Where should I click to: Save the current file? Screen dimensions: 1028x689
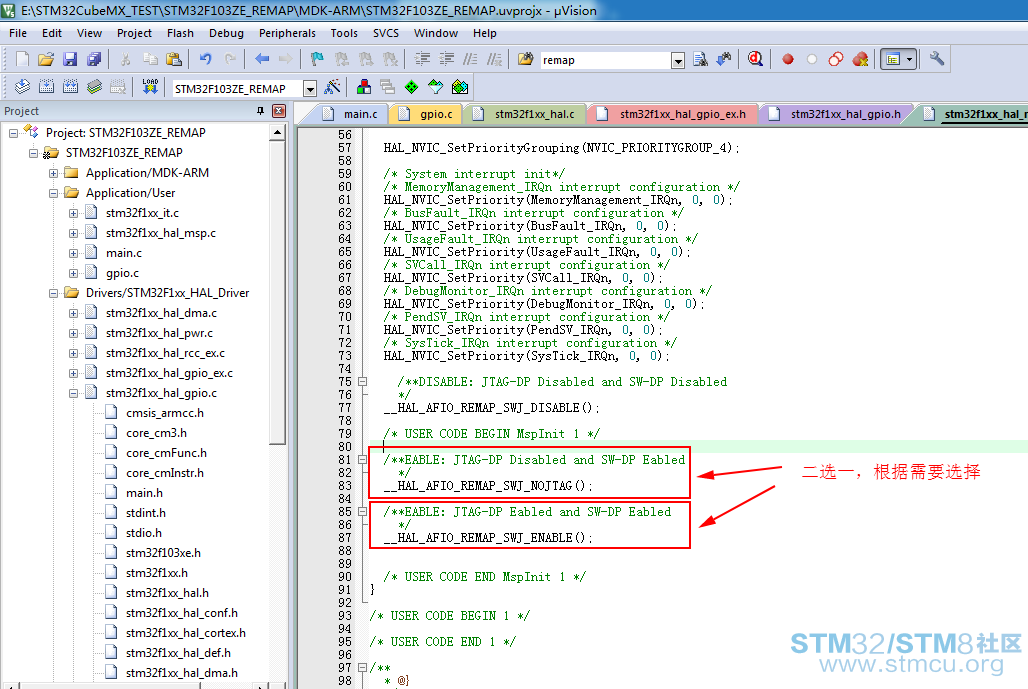pos(69,60)
